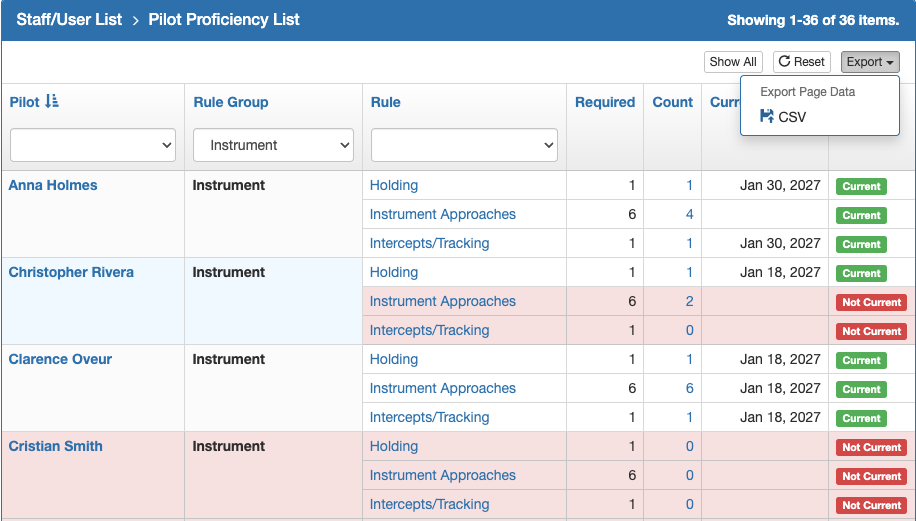Click Cristian Smith's Instrument Approaches rule
The image size is (916, 521).
[442, 475]
